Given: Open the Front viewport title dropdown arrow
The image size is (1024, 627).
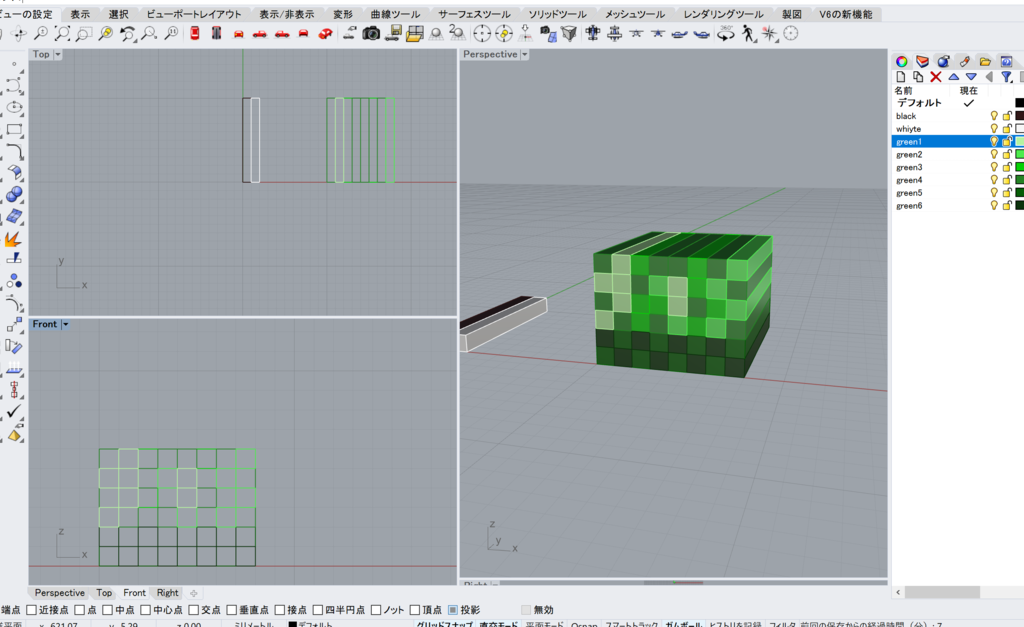Looking at the screenshot, I should 65,324.
